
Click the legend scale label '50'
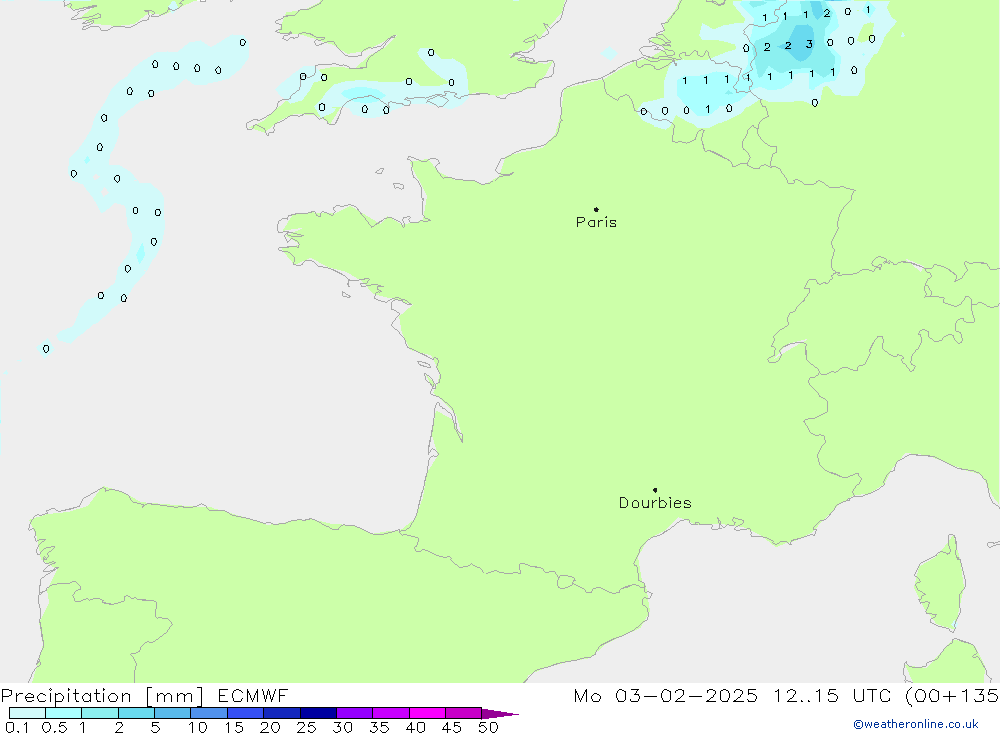(489, 727)
